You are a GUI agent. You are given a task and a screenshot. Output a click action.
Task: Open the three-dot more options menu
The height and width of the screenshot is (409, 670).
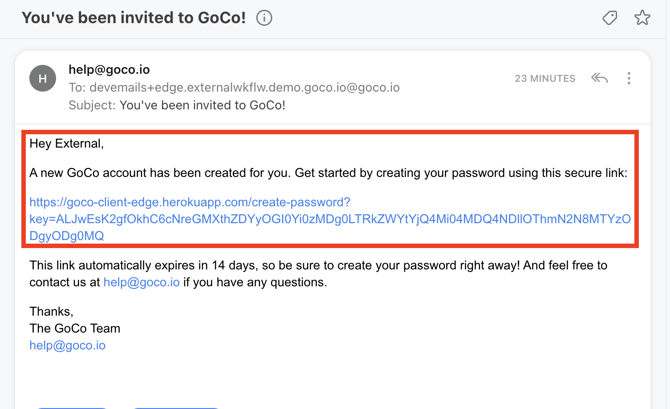(x=629, y=78)
